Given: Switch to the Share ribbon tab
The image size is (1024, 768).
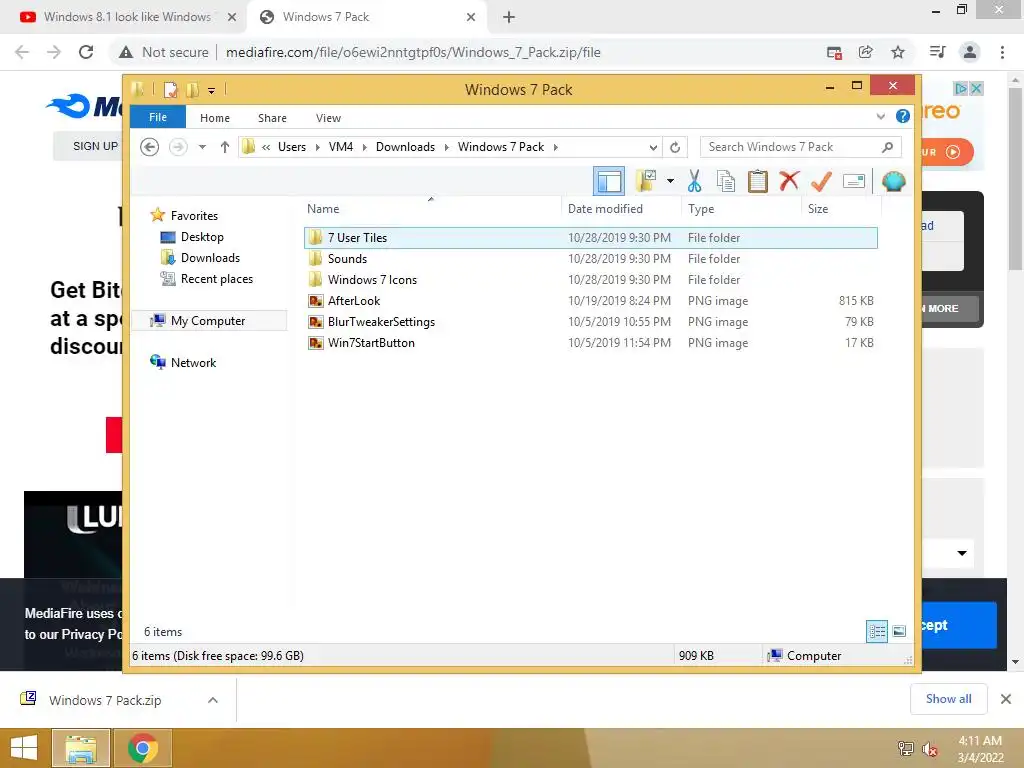Looking at the screenshot, I should [x=272, y=118].
